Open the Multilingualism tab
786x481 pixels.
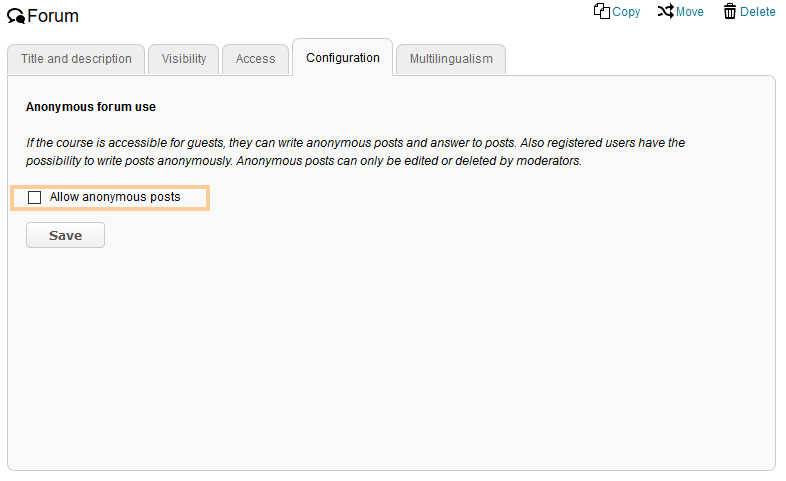451,59
